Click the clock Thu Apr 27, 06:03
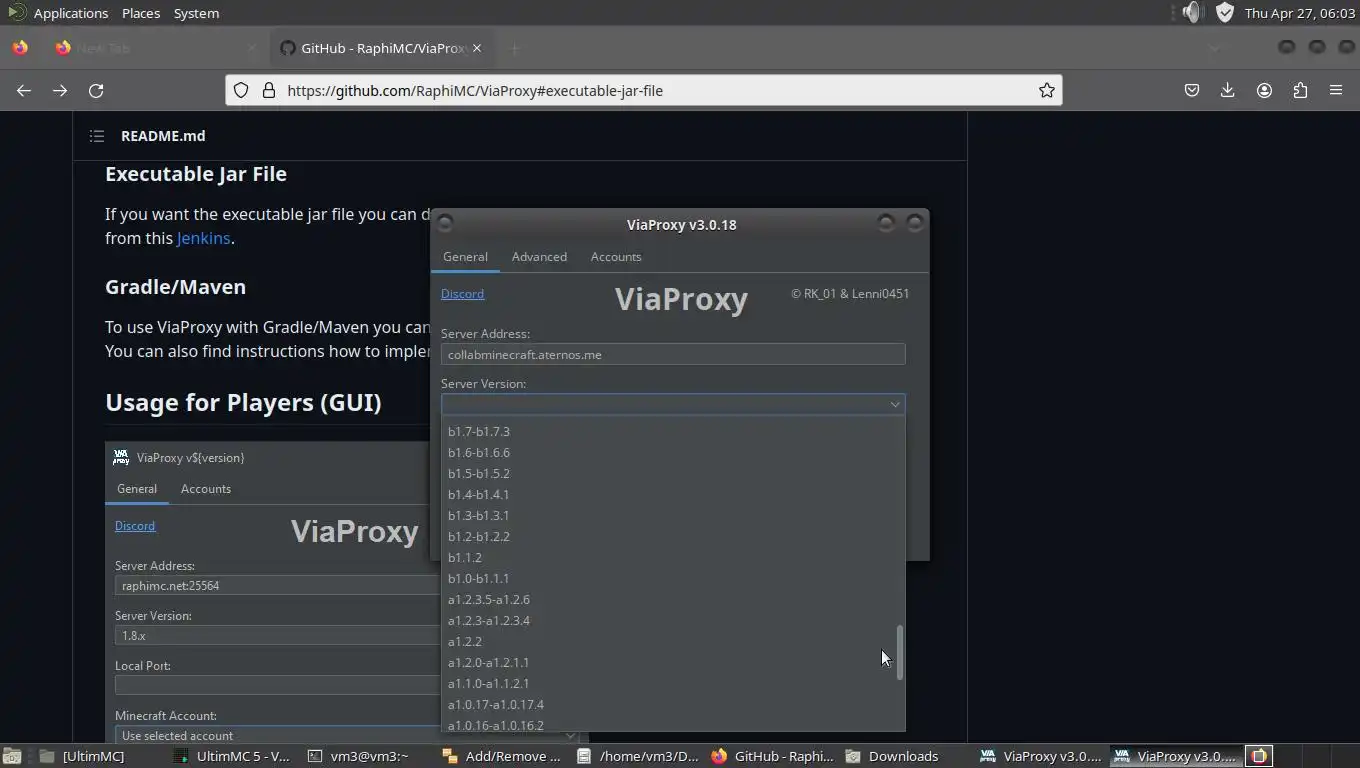 click(x=1300, y=13)
